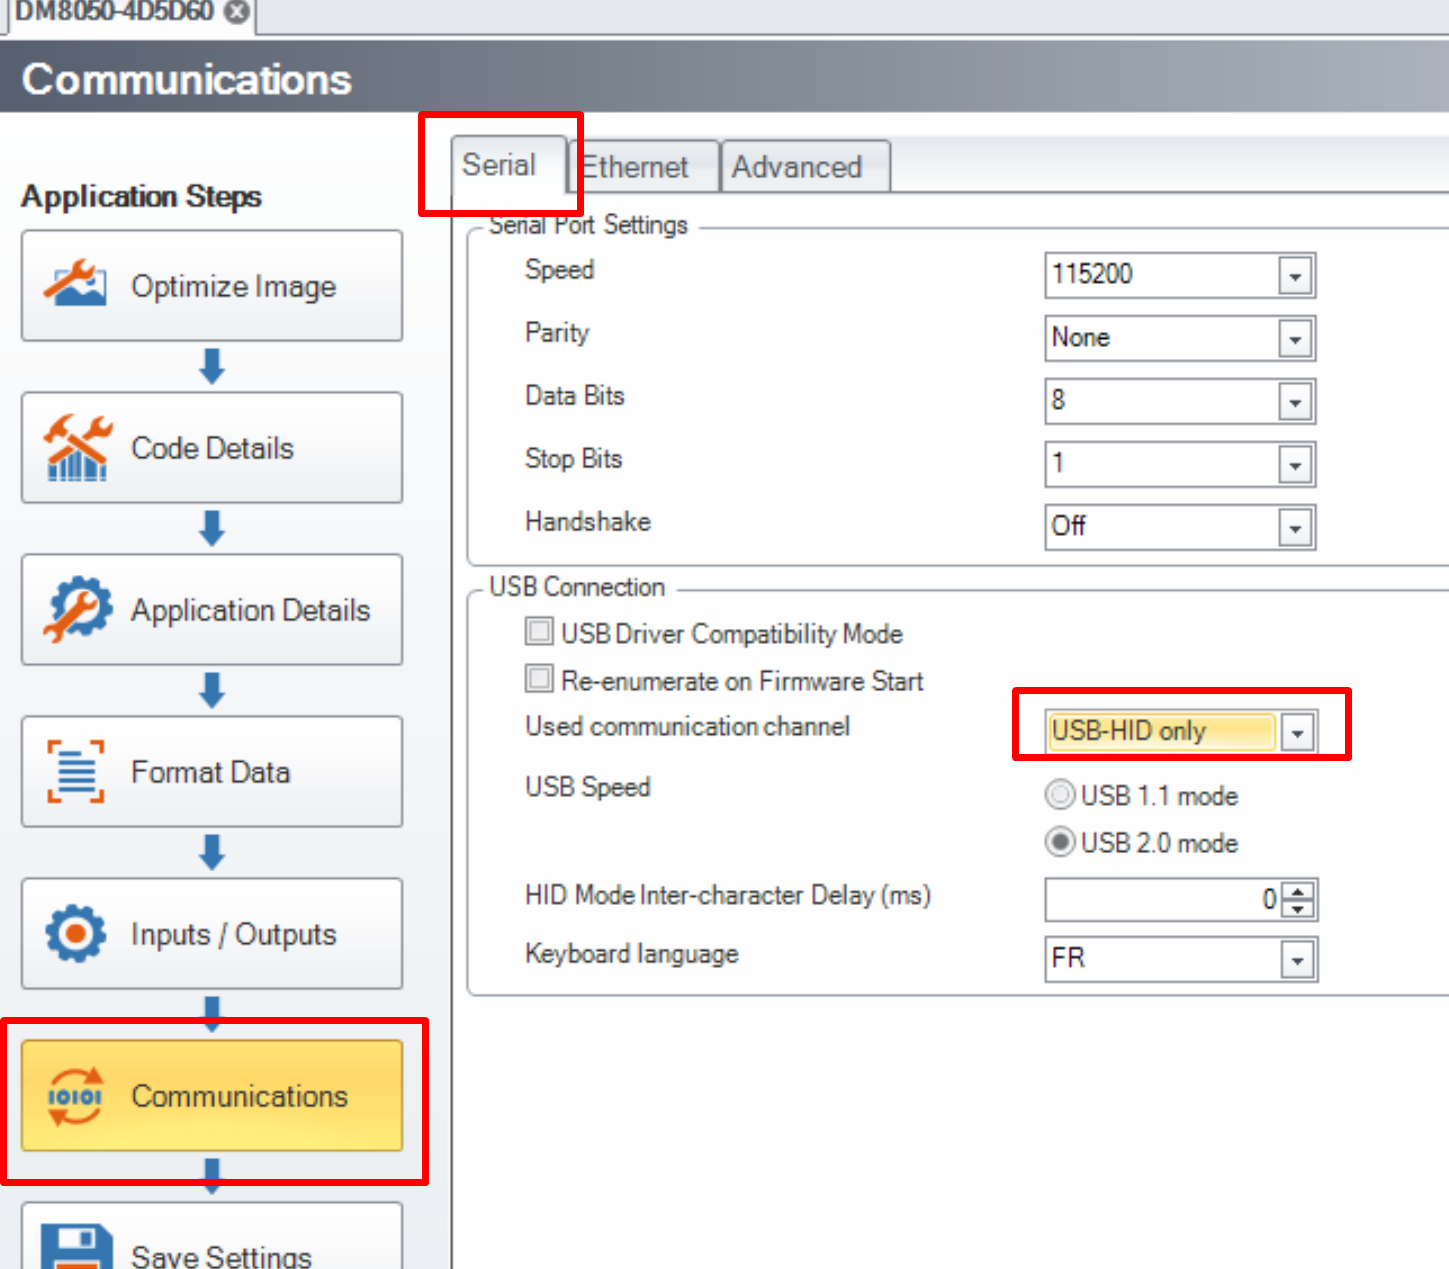Click the Communications binary arrows icon
This screenshot has height=1269, width=1449.
pyautogui.click(x=76, y=1096)
